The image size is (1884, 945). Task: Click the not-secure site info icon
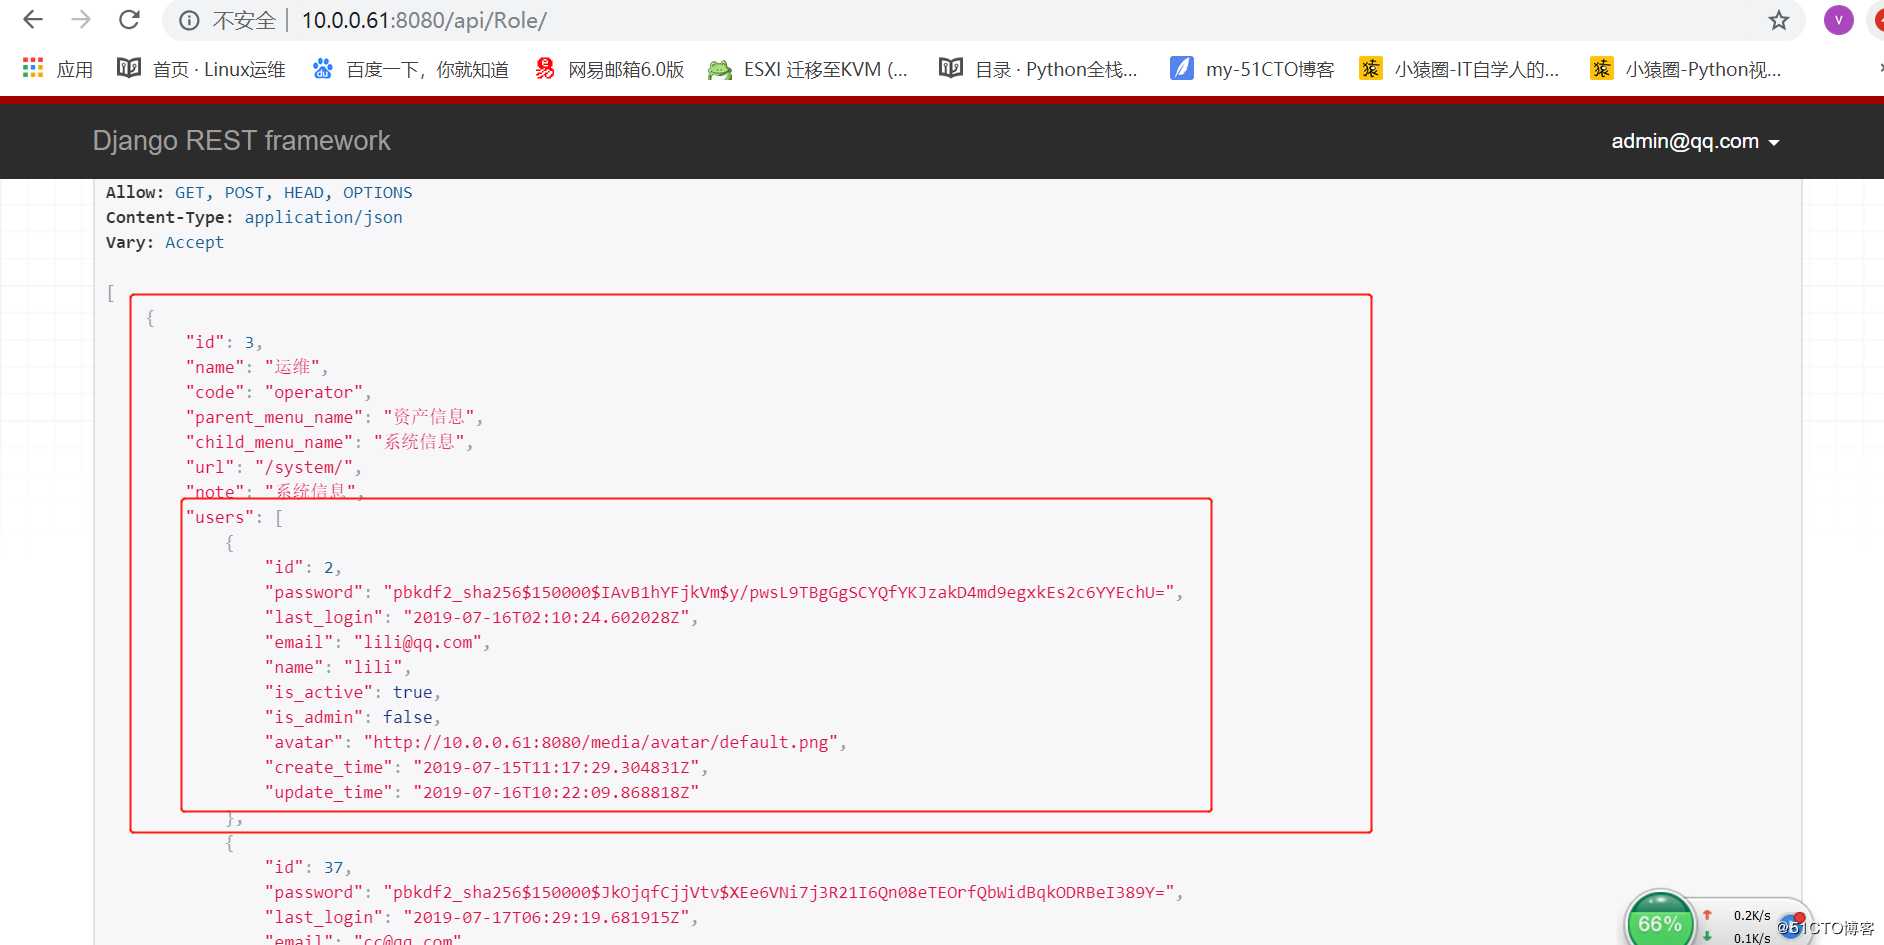(x=189, y=20)
